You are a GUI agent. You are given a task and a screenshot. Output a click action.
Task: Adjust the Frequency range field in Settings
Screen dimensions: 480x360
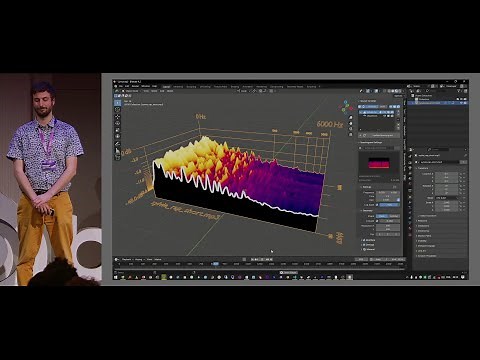pos(388,192)
